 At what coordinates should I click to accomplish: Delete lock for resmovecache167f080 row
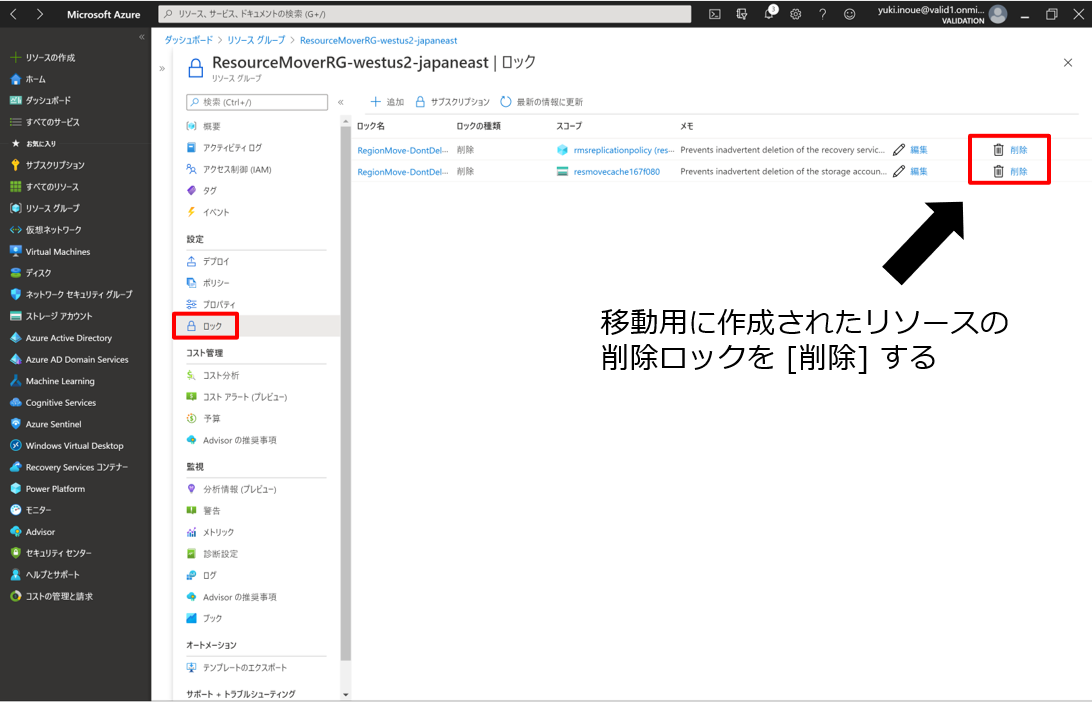point(1010,171)
